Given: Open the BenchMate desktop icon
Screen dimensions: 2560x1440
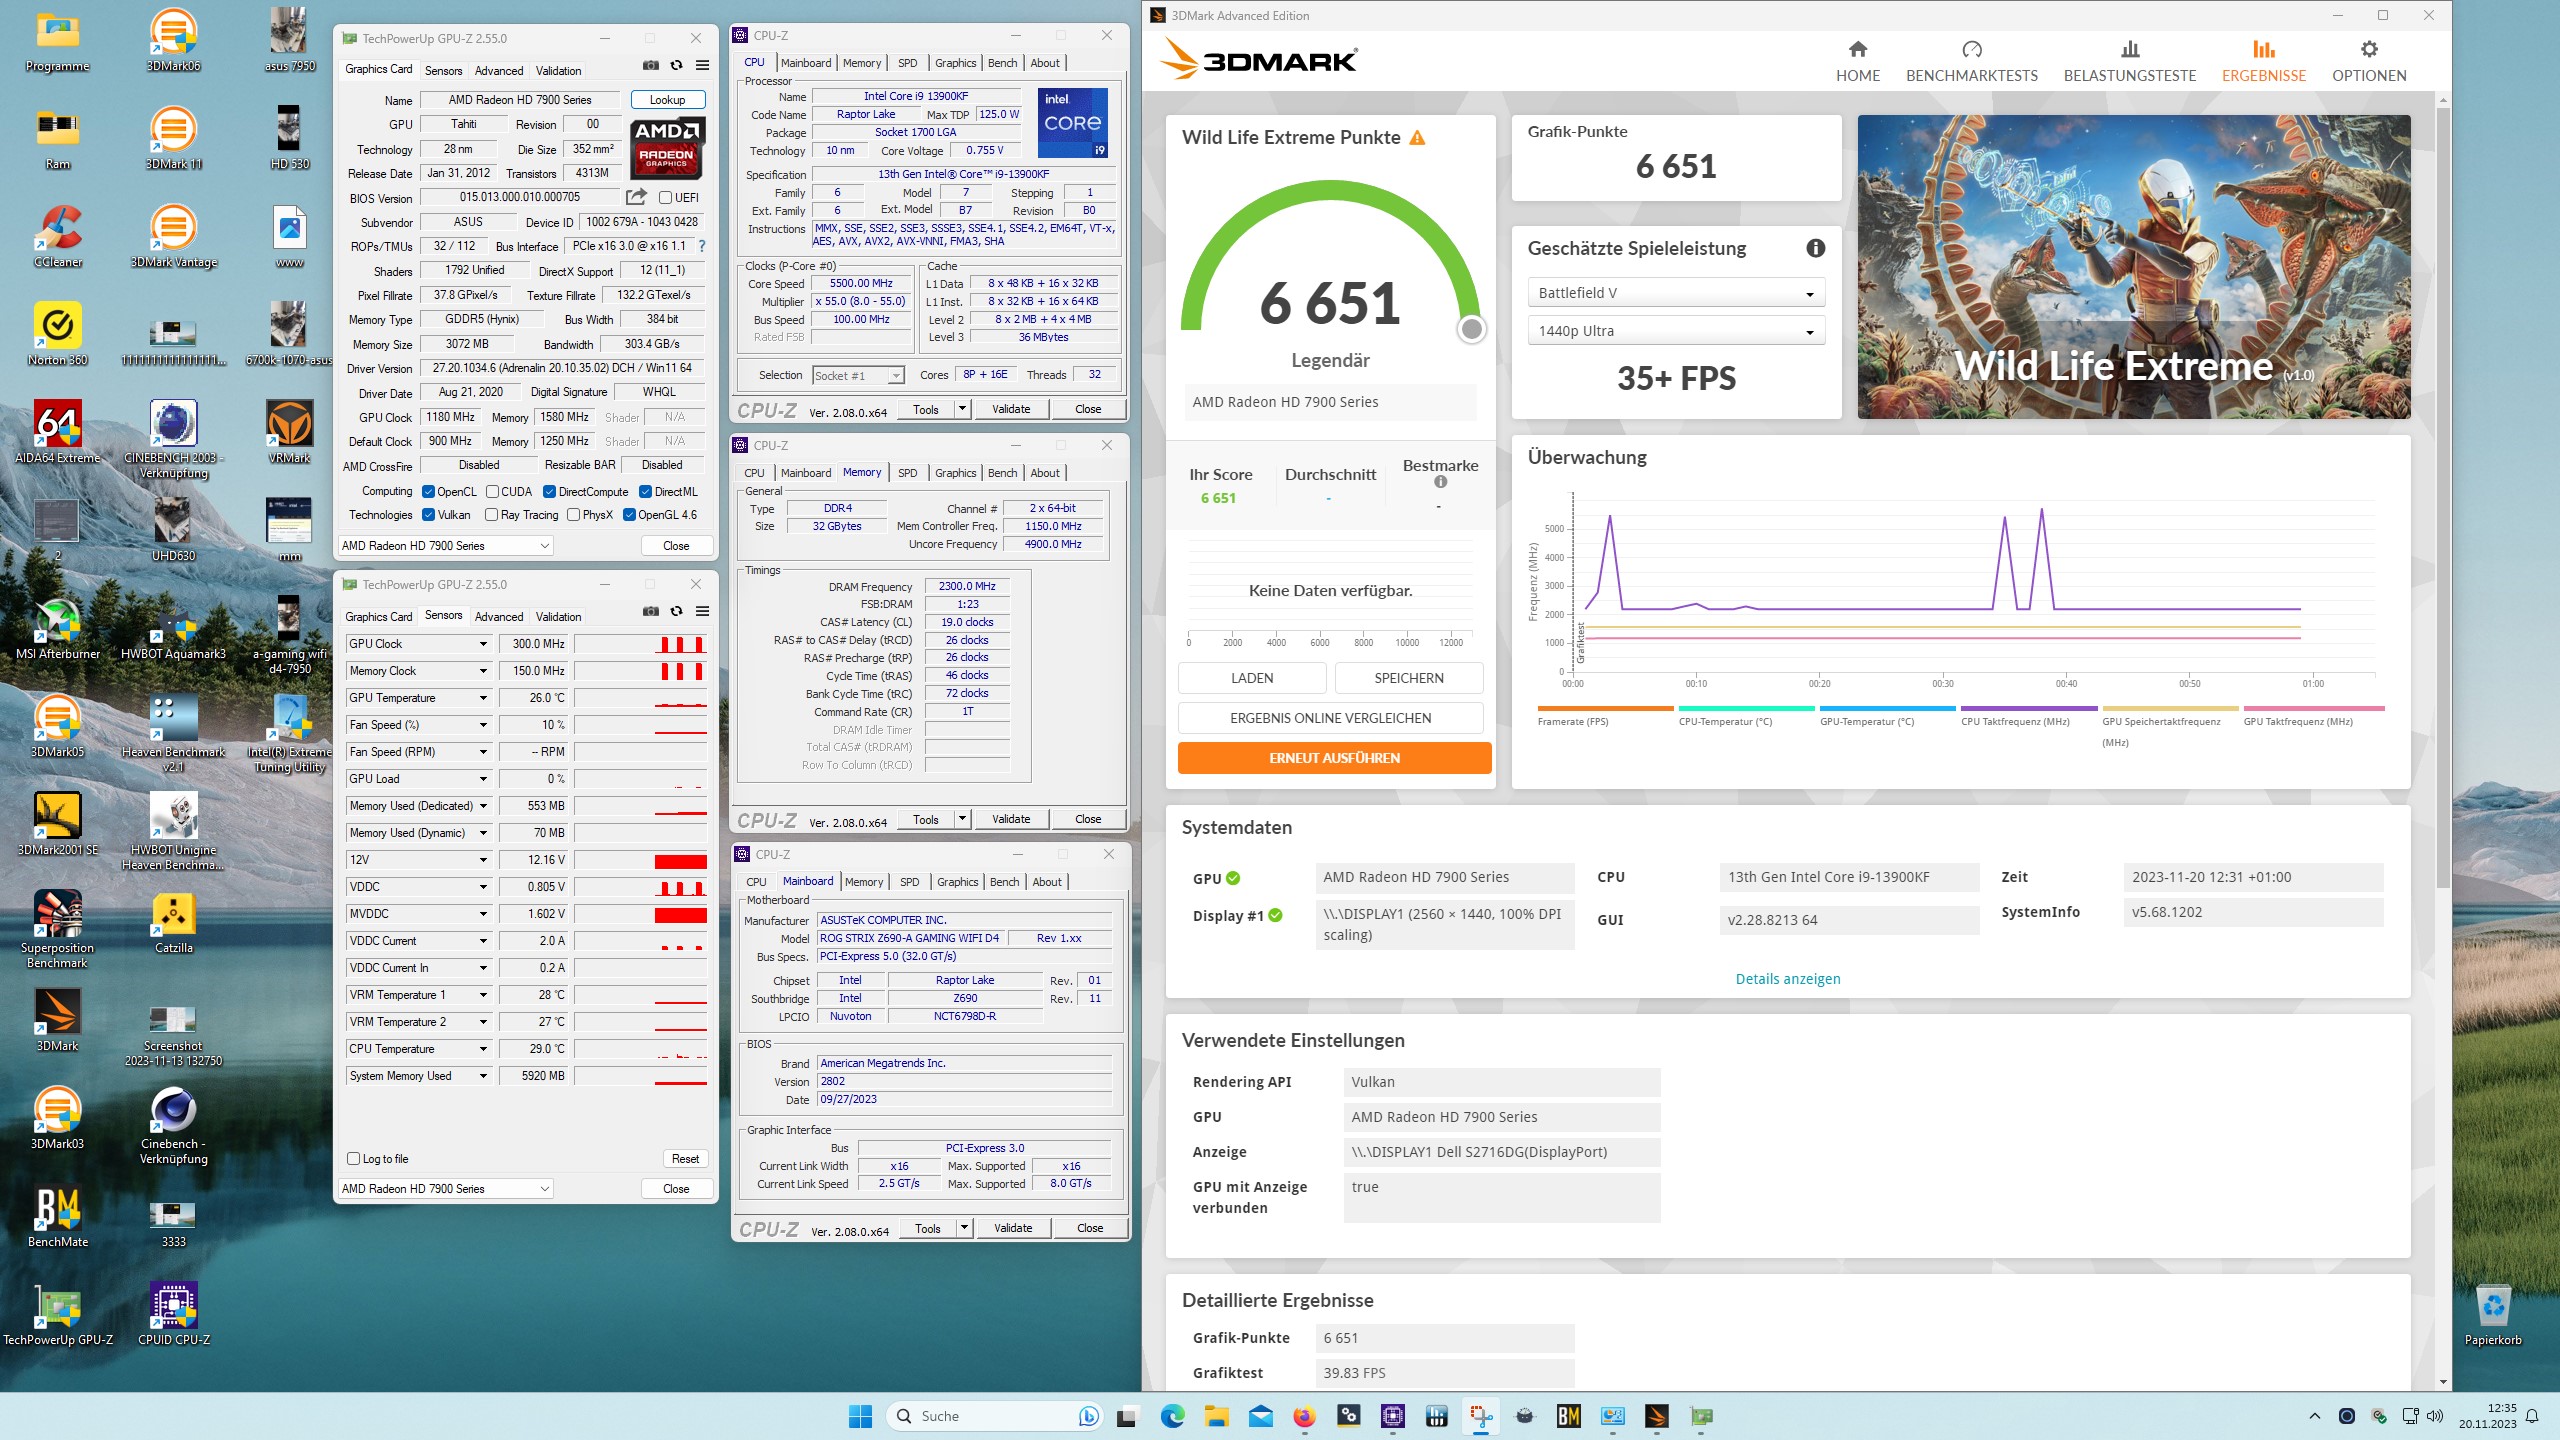Looking at the screenshot, I should click(x=58, y=1216).
